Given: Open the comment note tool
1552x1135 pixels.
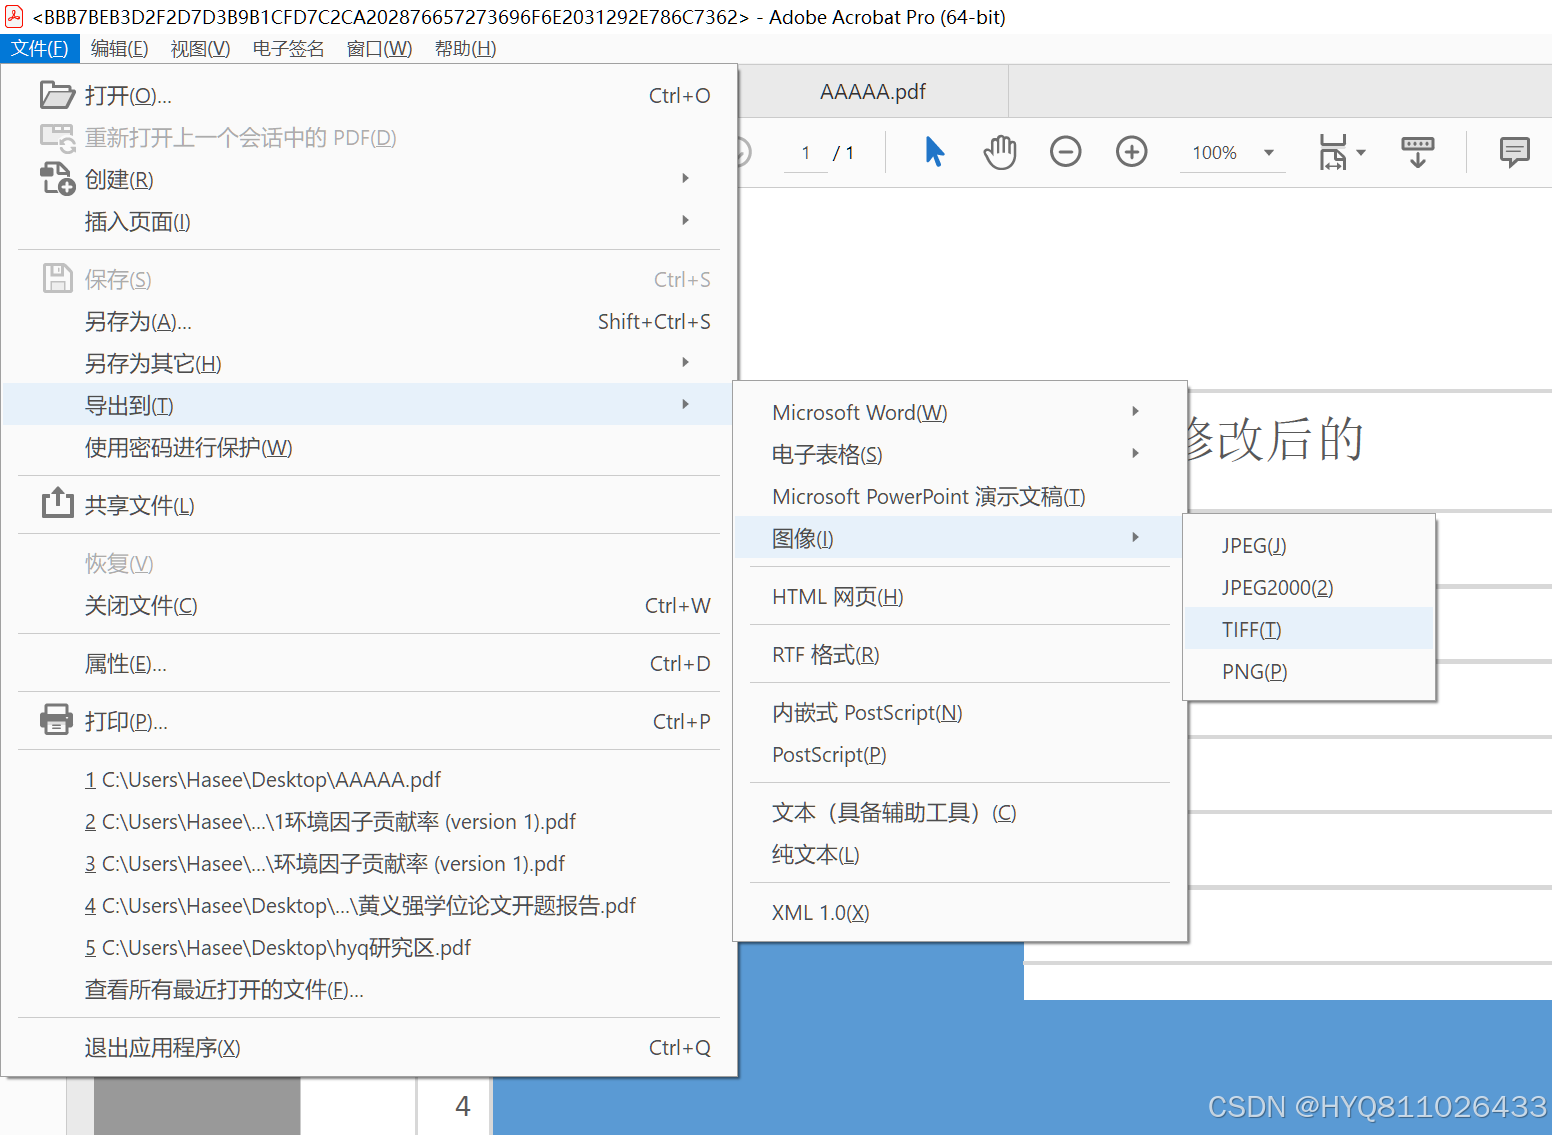Looking at the screenshot, I should click(1514, 152).
